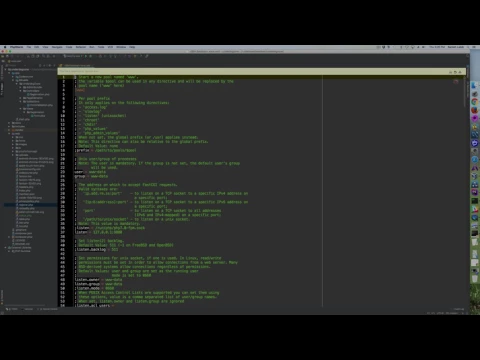Image resolution: width=480 pixels, height=360 pixels.
Task: Click the editor vertical scrollbar
Action: pyautogui.click(x=465, y=92)
